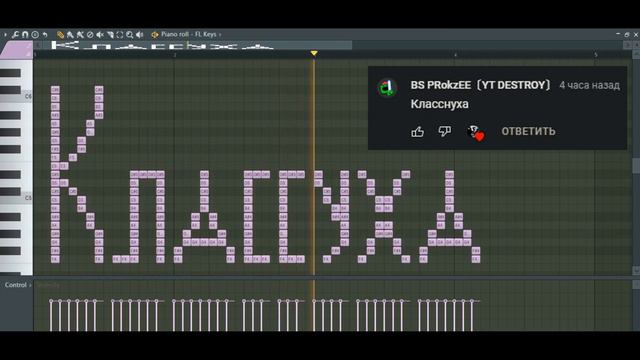
Task: Click bar 4 on the timeline ruler
Action: point(456,55)
